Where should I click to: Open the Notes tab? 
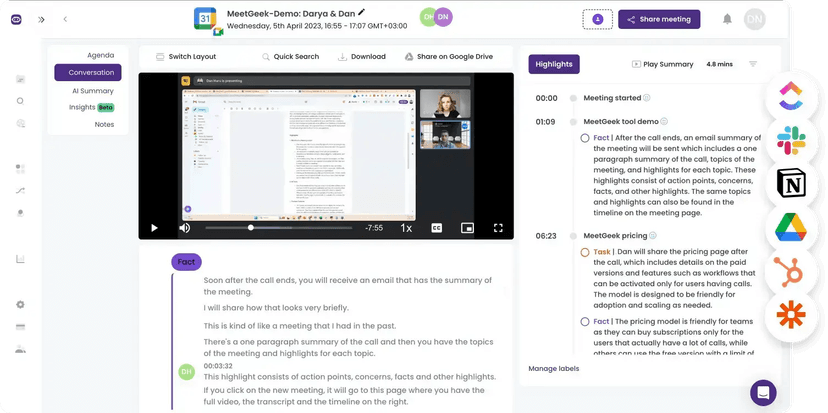(104, 125)
